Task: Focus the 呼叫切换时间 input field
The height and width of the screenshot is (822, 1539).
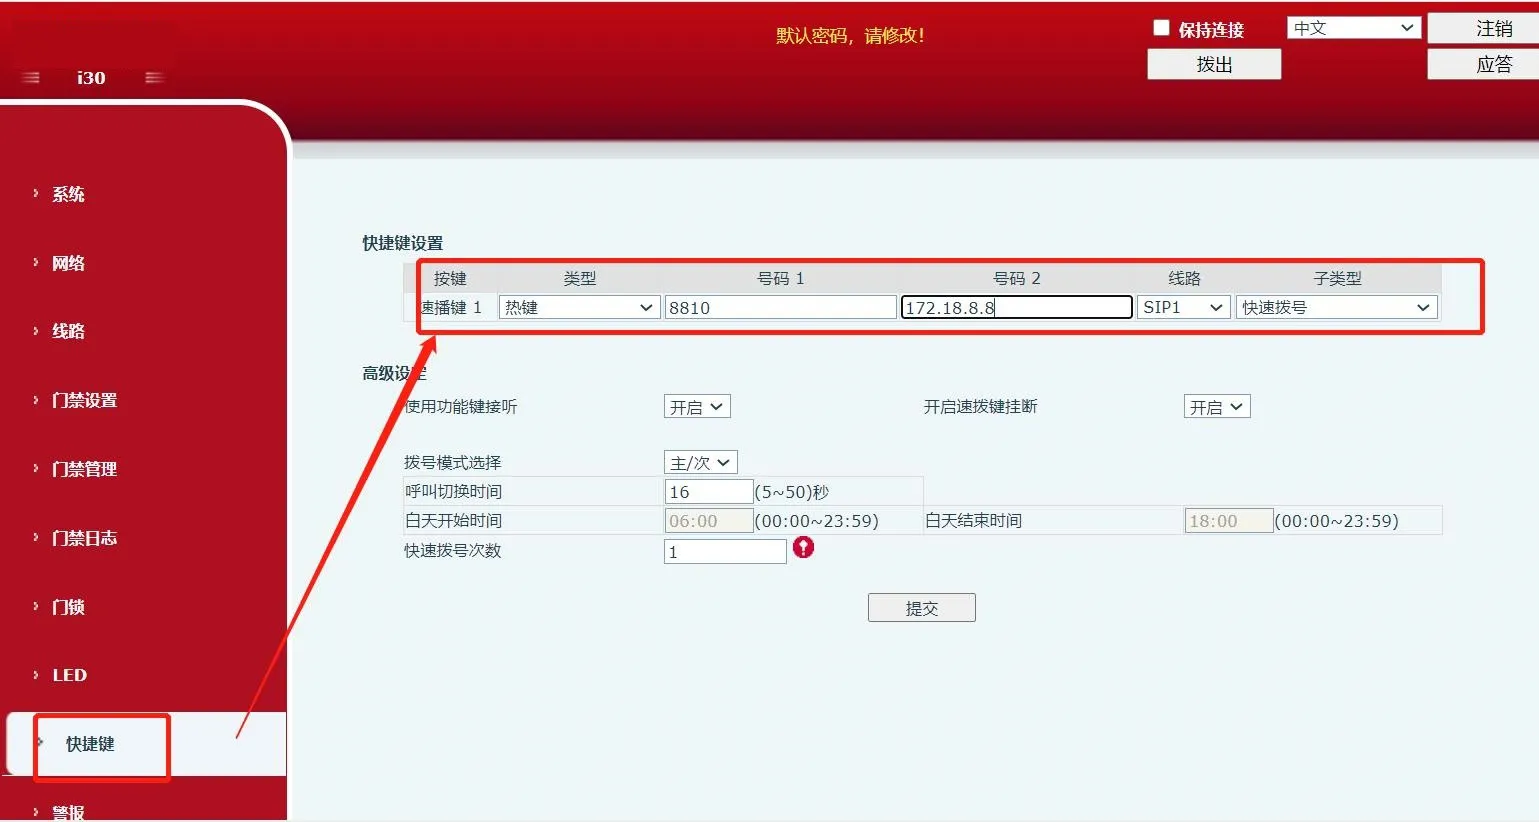Action: point(708,492)
